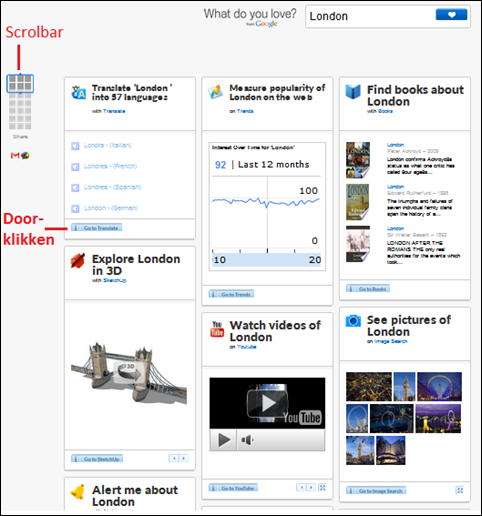Image resolution: width=482 pixels, height=516 pixels.
Task: Open the Big Ben tower photo in the top row
Action: [x=404, y=387]
